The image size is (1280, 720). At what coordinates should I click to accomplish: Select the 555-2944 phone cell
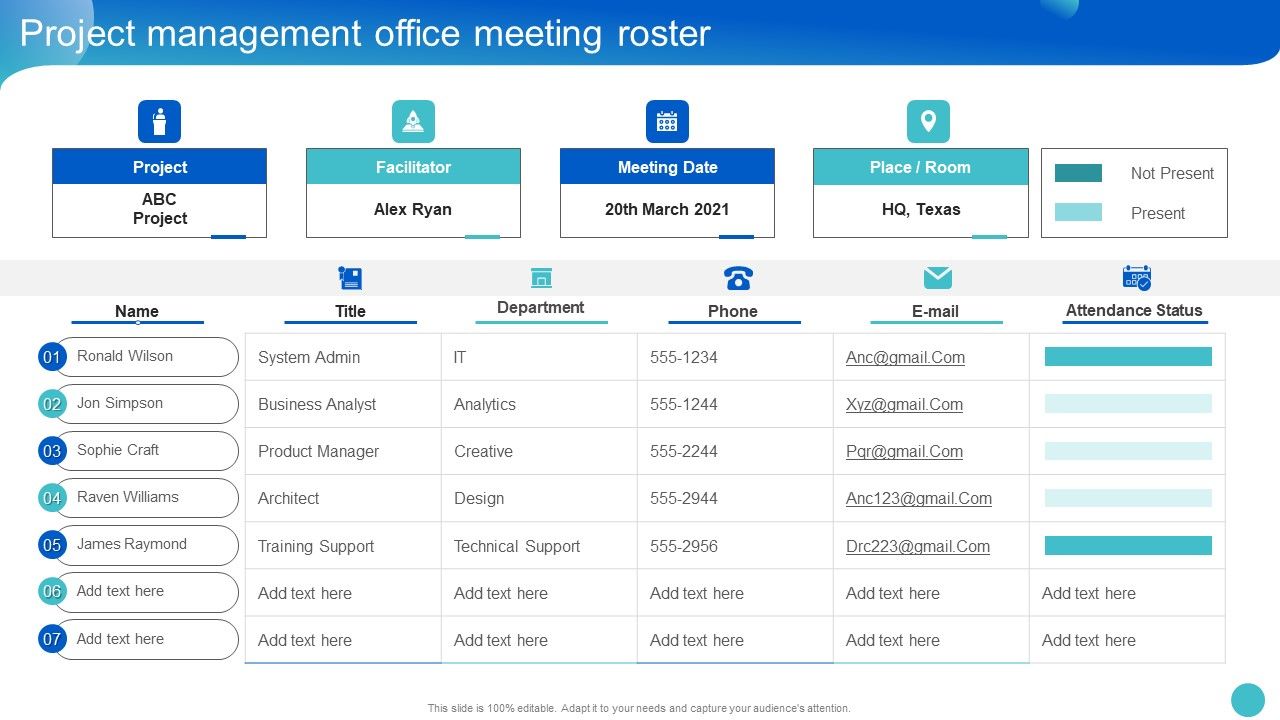pyautogui.click(x=735, y=498)
